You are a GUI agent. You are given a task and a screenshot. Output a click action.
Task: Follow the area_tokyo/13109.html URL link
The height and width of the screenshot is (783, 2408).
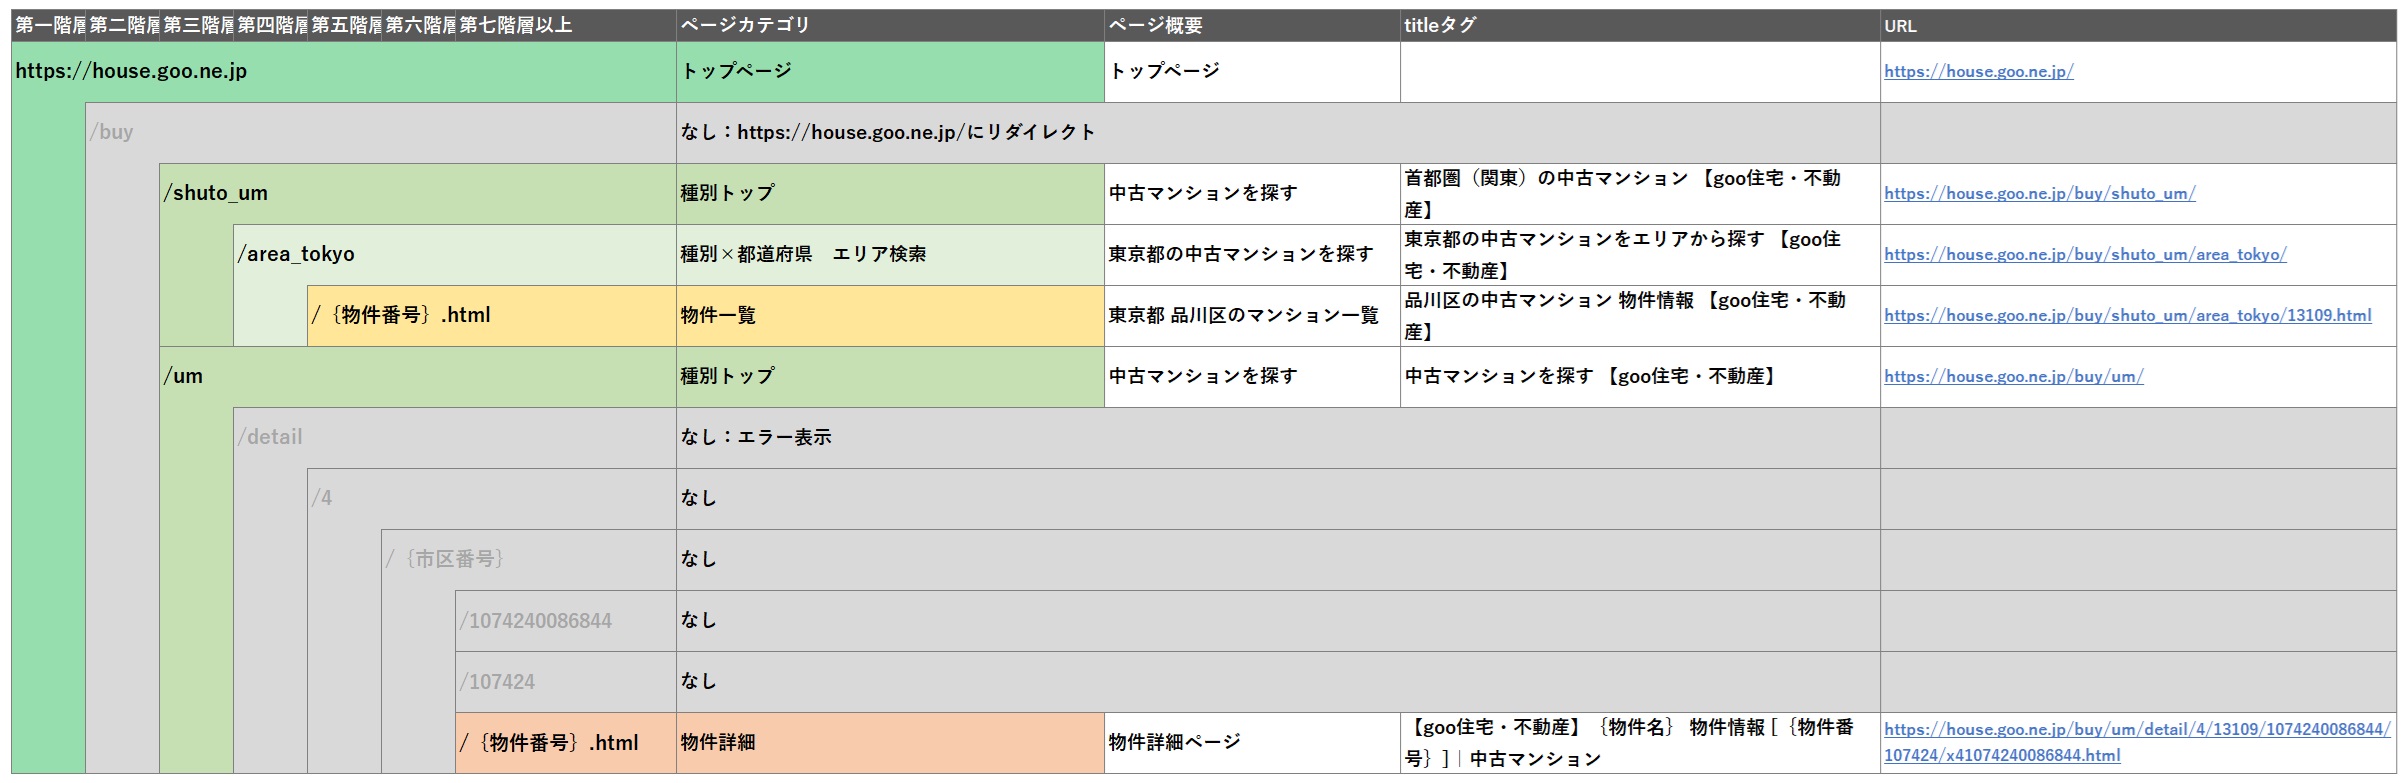click(2127, 315)
